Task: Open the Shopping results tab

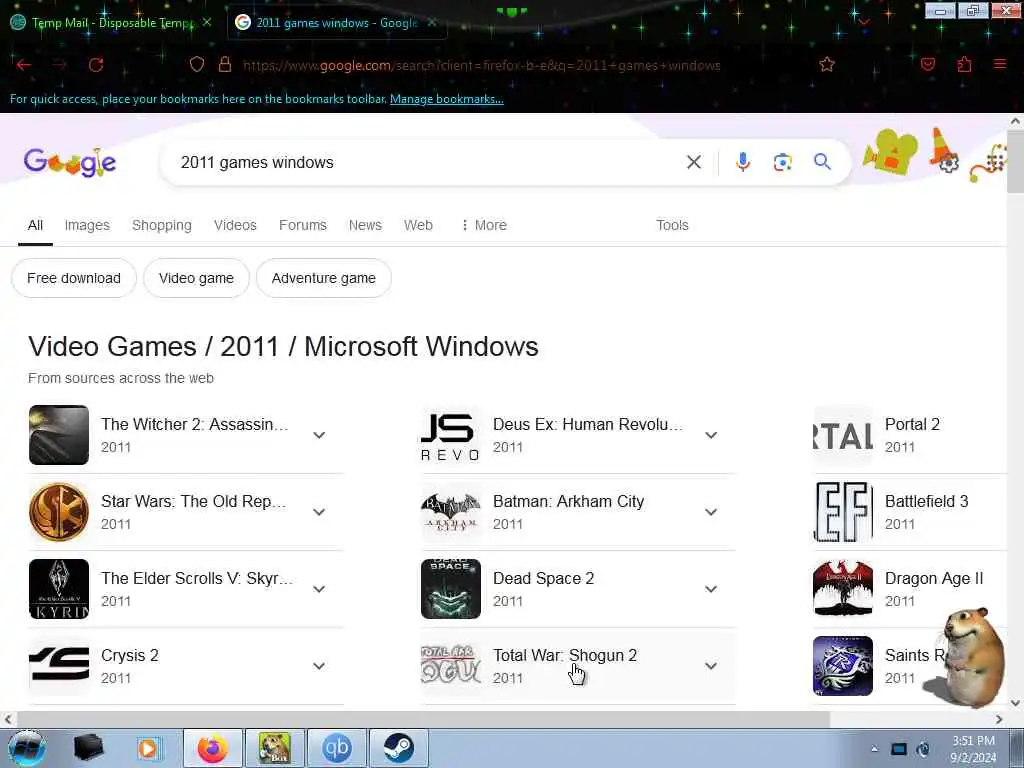Action: (x=162, y=225)
